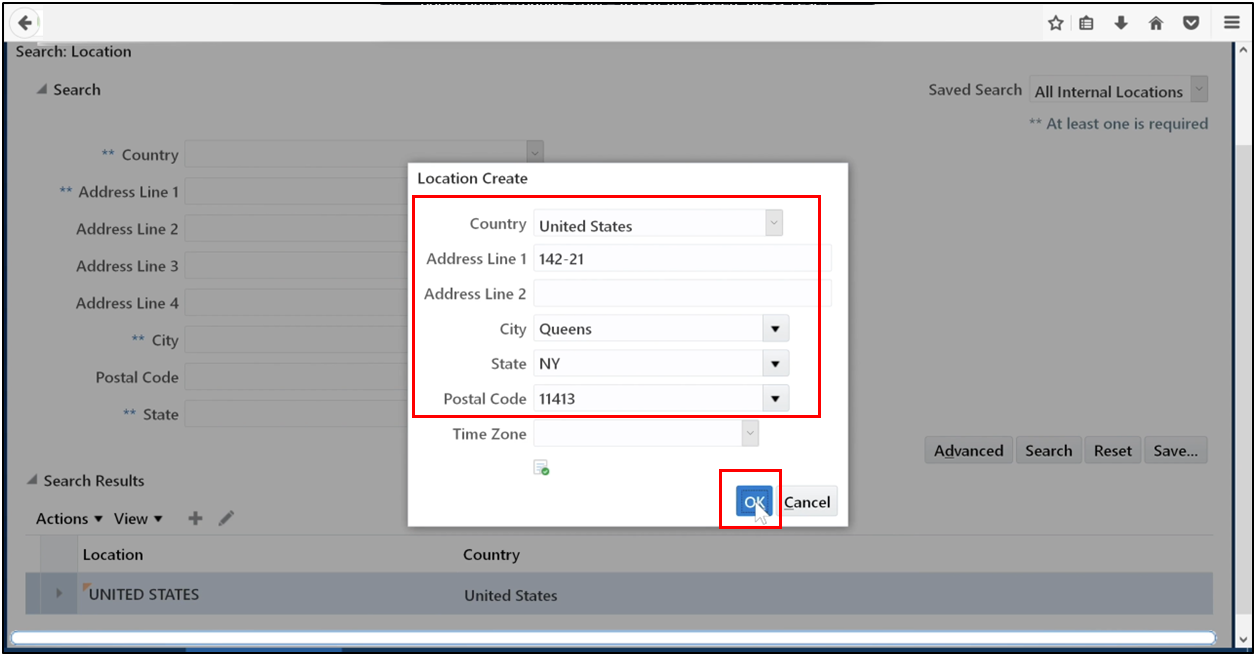Click the browser back arrow
1256x656 pixels.
[24, 22]
